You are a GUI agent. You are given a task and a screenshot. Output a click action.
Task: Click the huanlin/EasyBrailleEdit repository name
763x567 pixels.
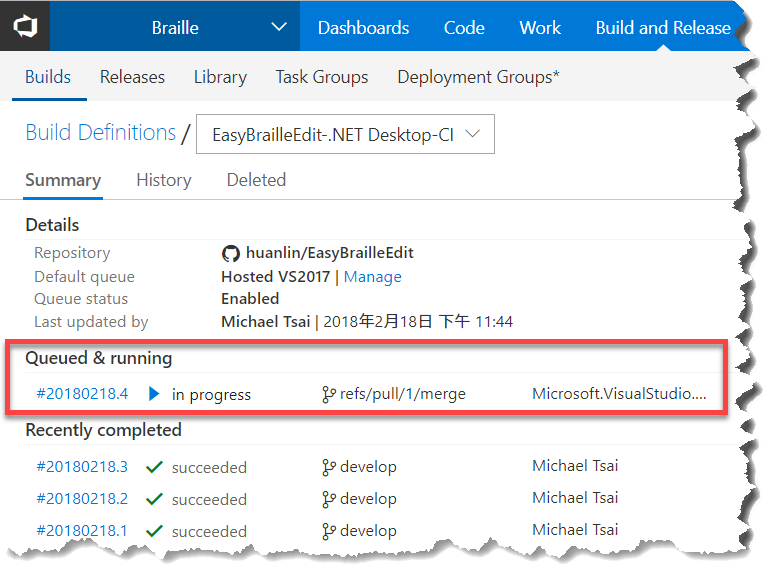point(329,253)
